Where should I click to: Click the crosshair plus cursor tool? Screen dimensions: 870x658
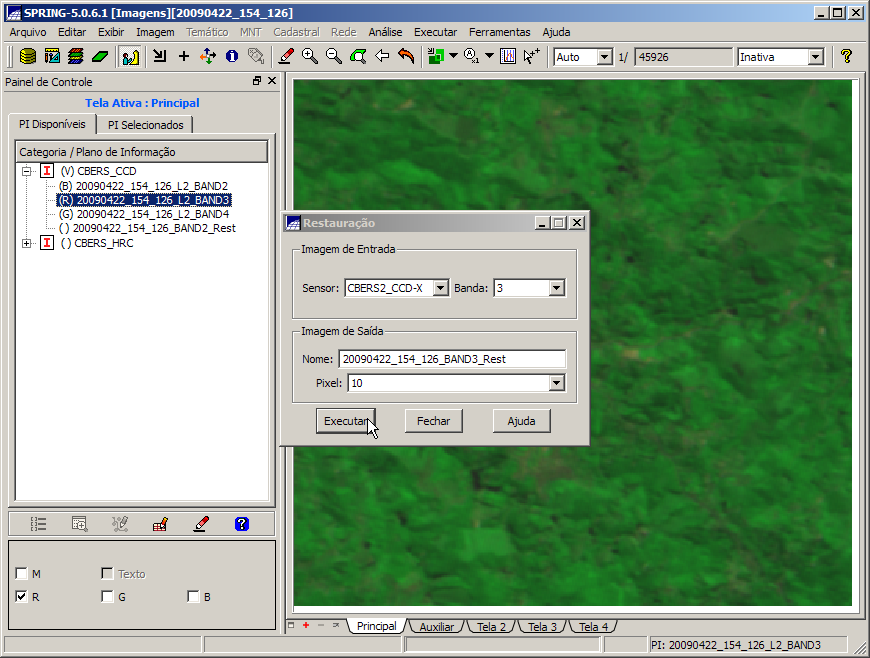tap(183, 57)
